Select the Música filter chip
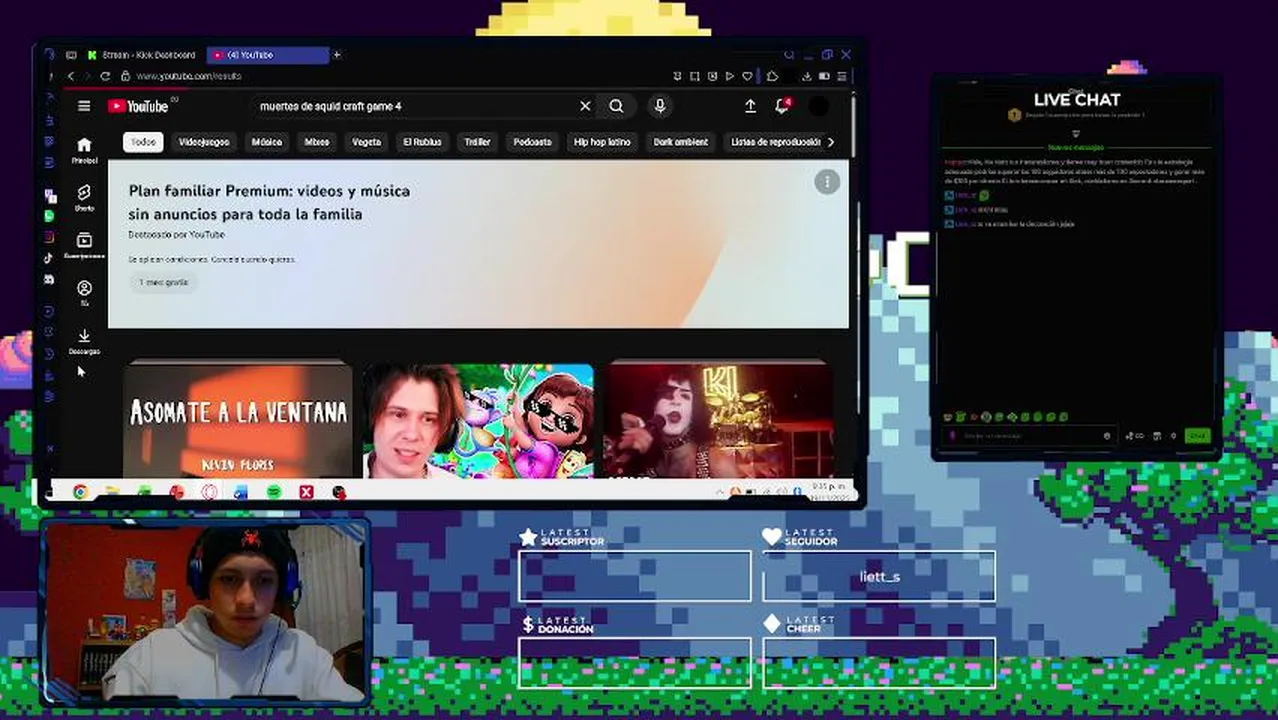The image size is (1278, 720). (266, 142)
